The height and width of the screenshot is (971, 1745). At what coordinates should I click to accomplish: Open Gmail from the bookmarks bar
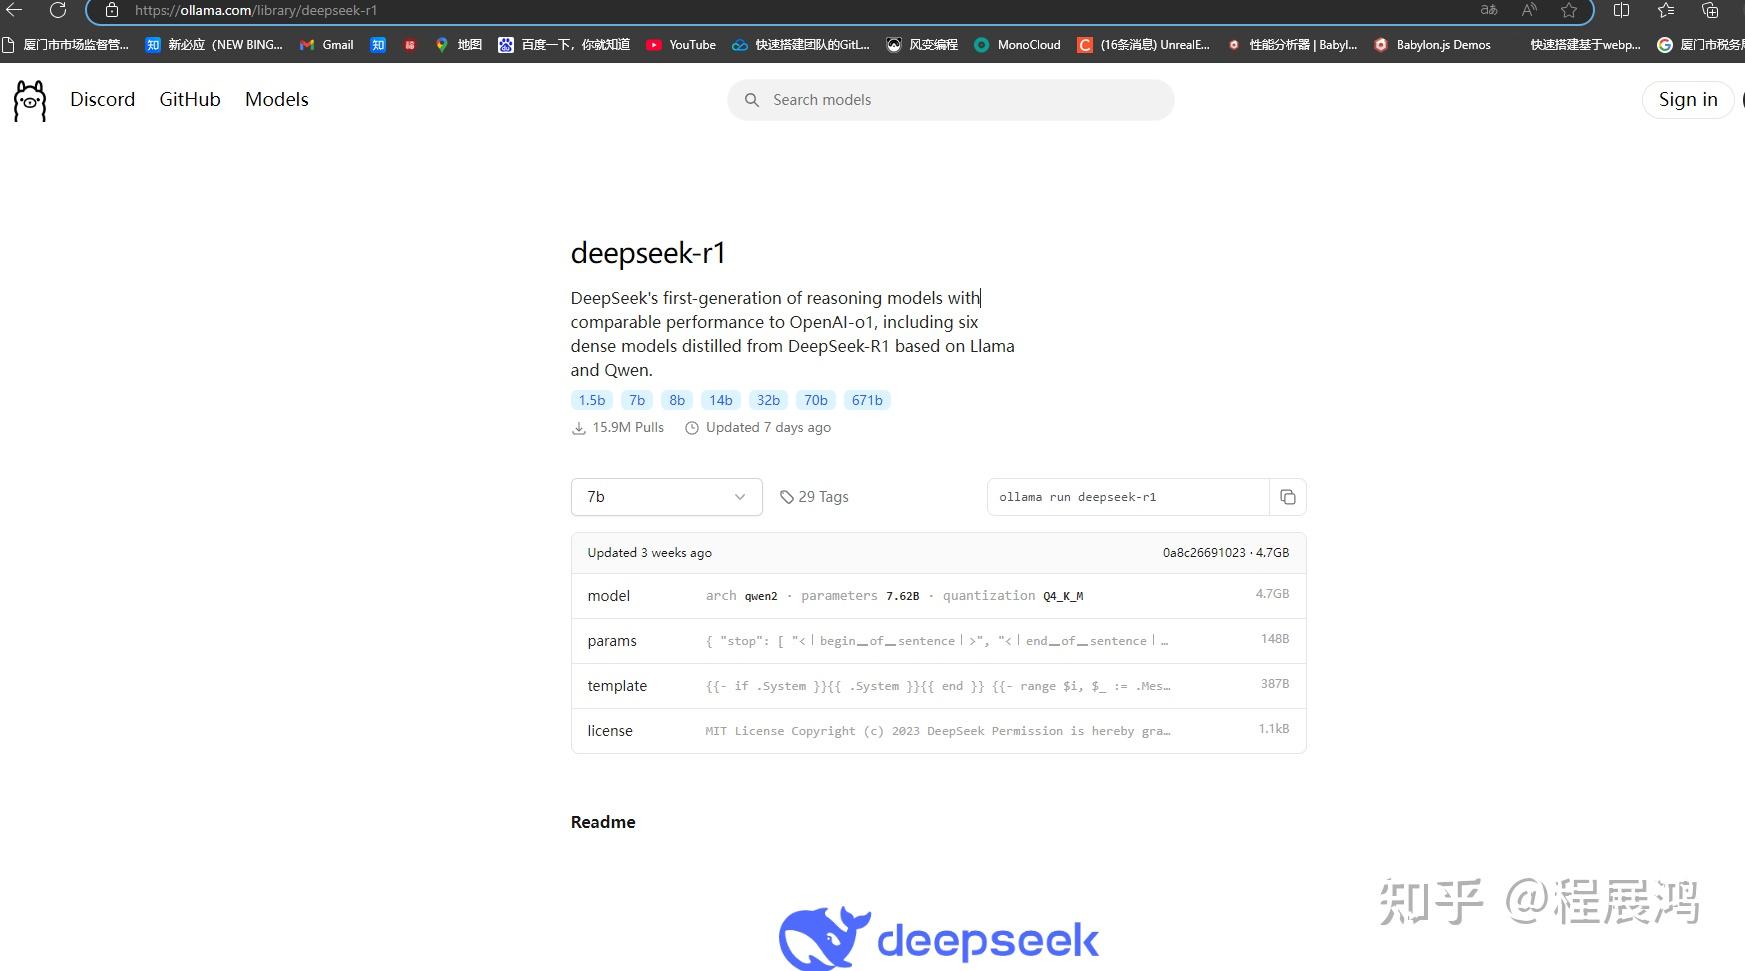point(326,45)
